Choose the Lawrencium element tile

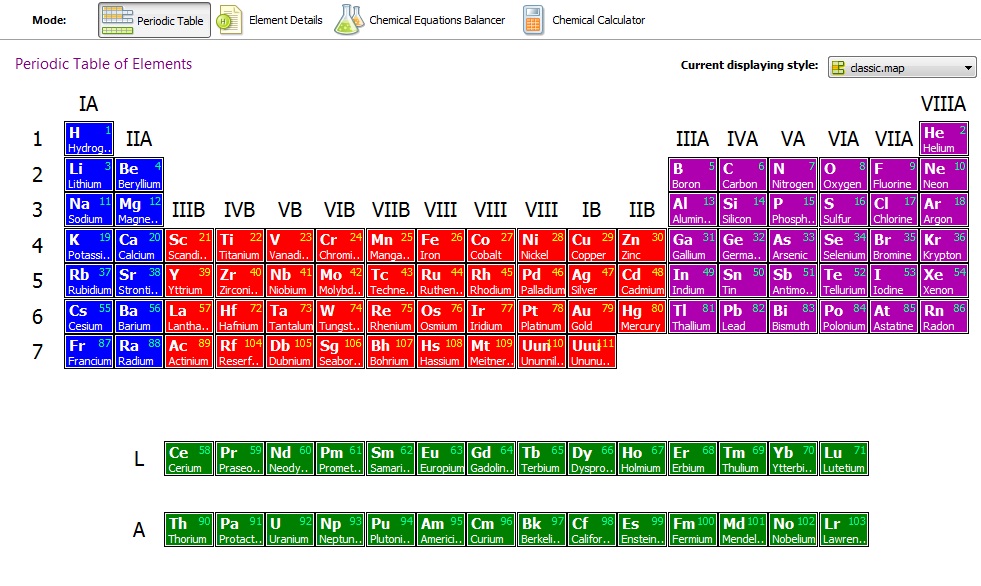[x=844, y=530]
